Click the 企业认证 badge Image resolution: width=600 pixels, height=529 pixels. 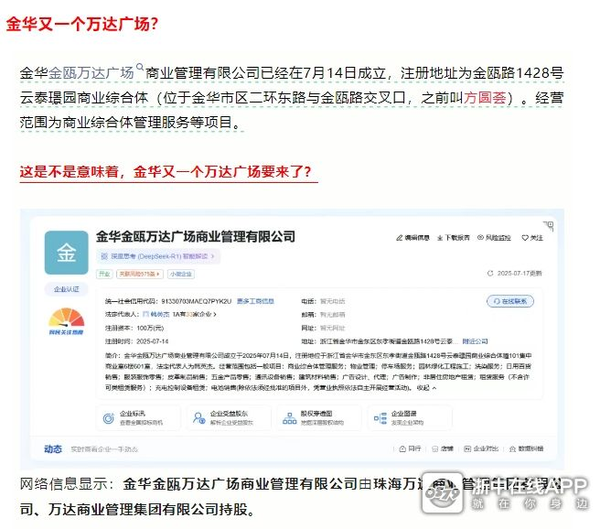pos(66,289)
